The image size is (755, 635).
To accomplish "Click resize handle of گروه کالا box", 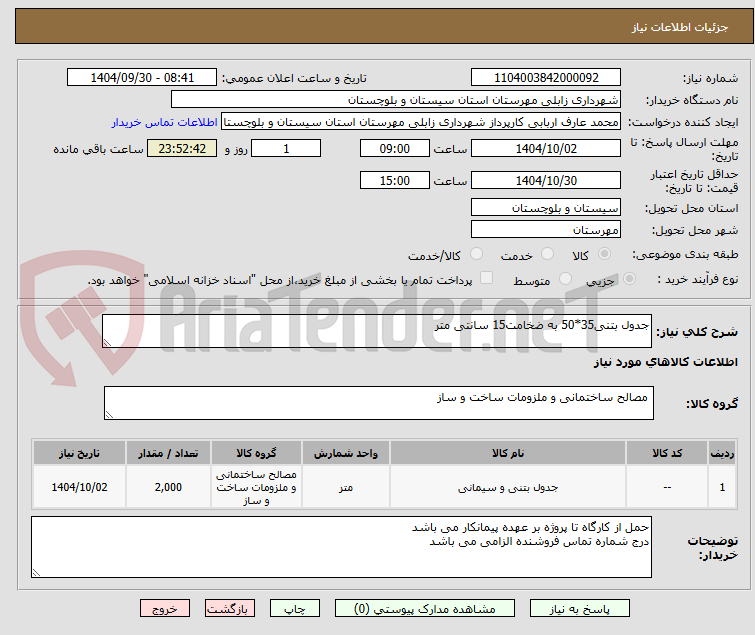I will [109, 415].
